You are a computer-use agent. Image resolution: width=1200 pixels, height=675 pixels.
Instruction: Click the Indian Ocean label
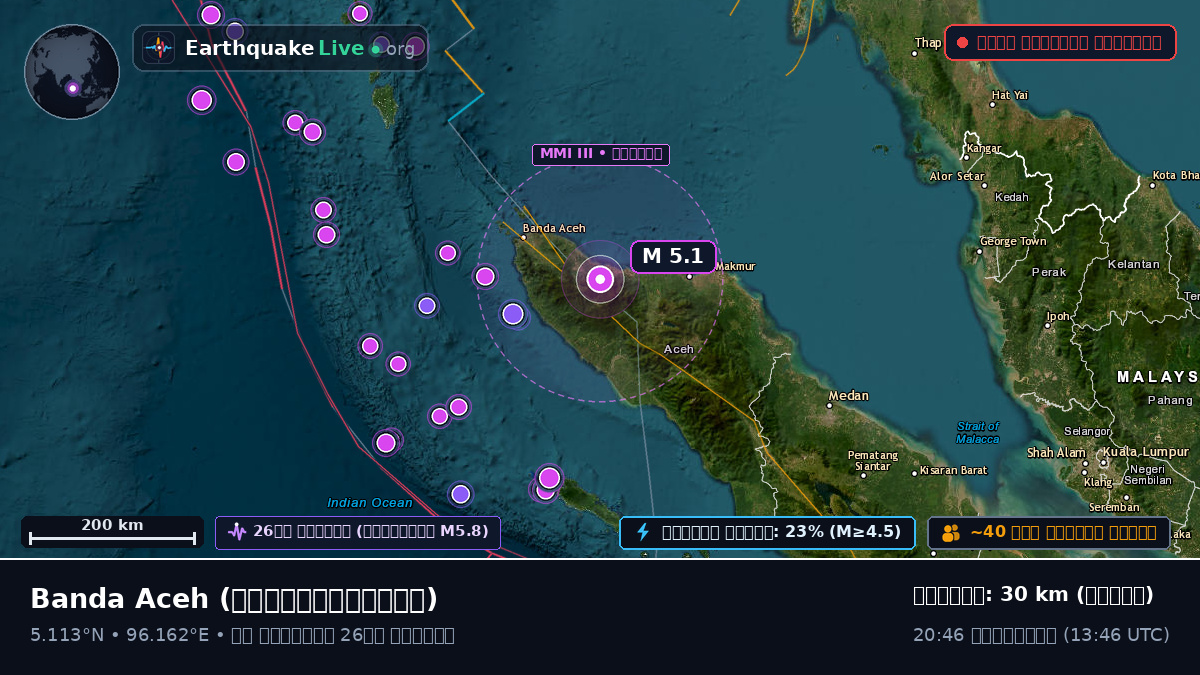tap(370, 503)
